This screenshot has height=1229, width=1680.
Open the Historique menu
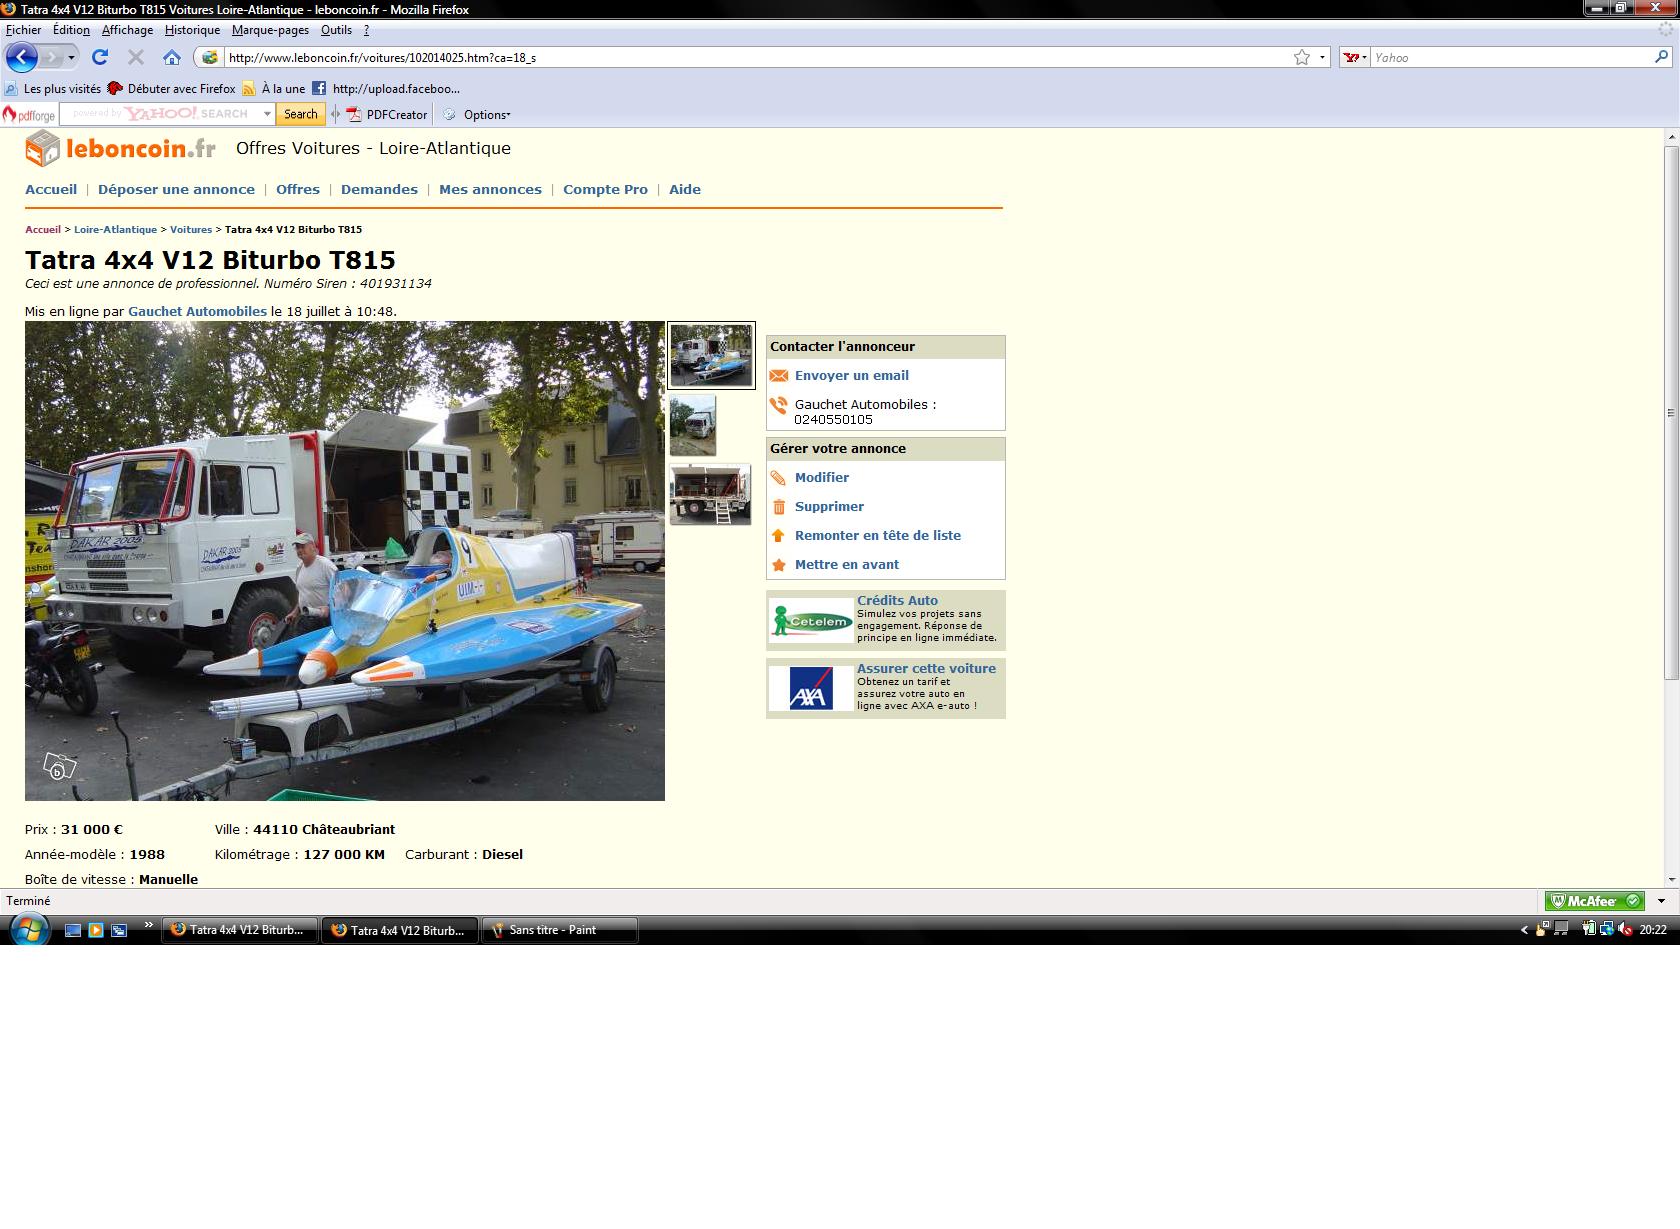[x=192, y=30]
